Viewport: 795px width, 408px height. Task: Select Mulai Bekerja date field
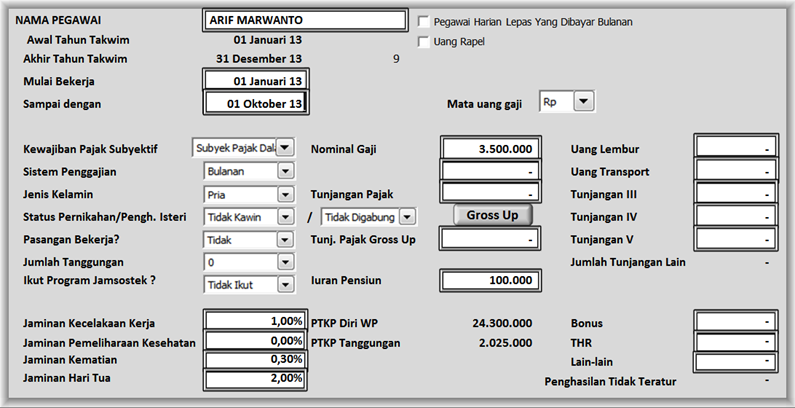256,81
